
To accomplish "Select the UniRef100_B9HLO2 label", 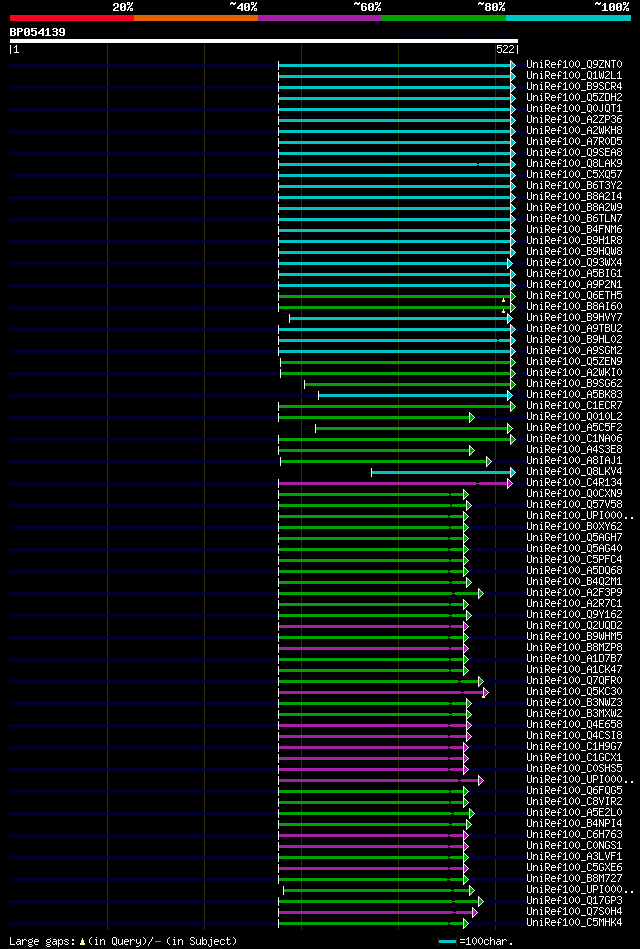I will tap(574, 340).
